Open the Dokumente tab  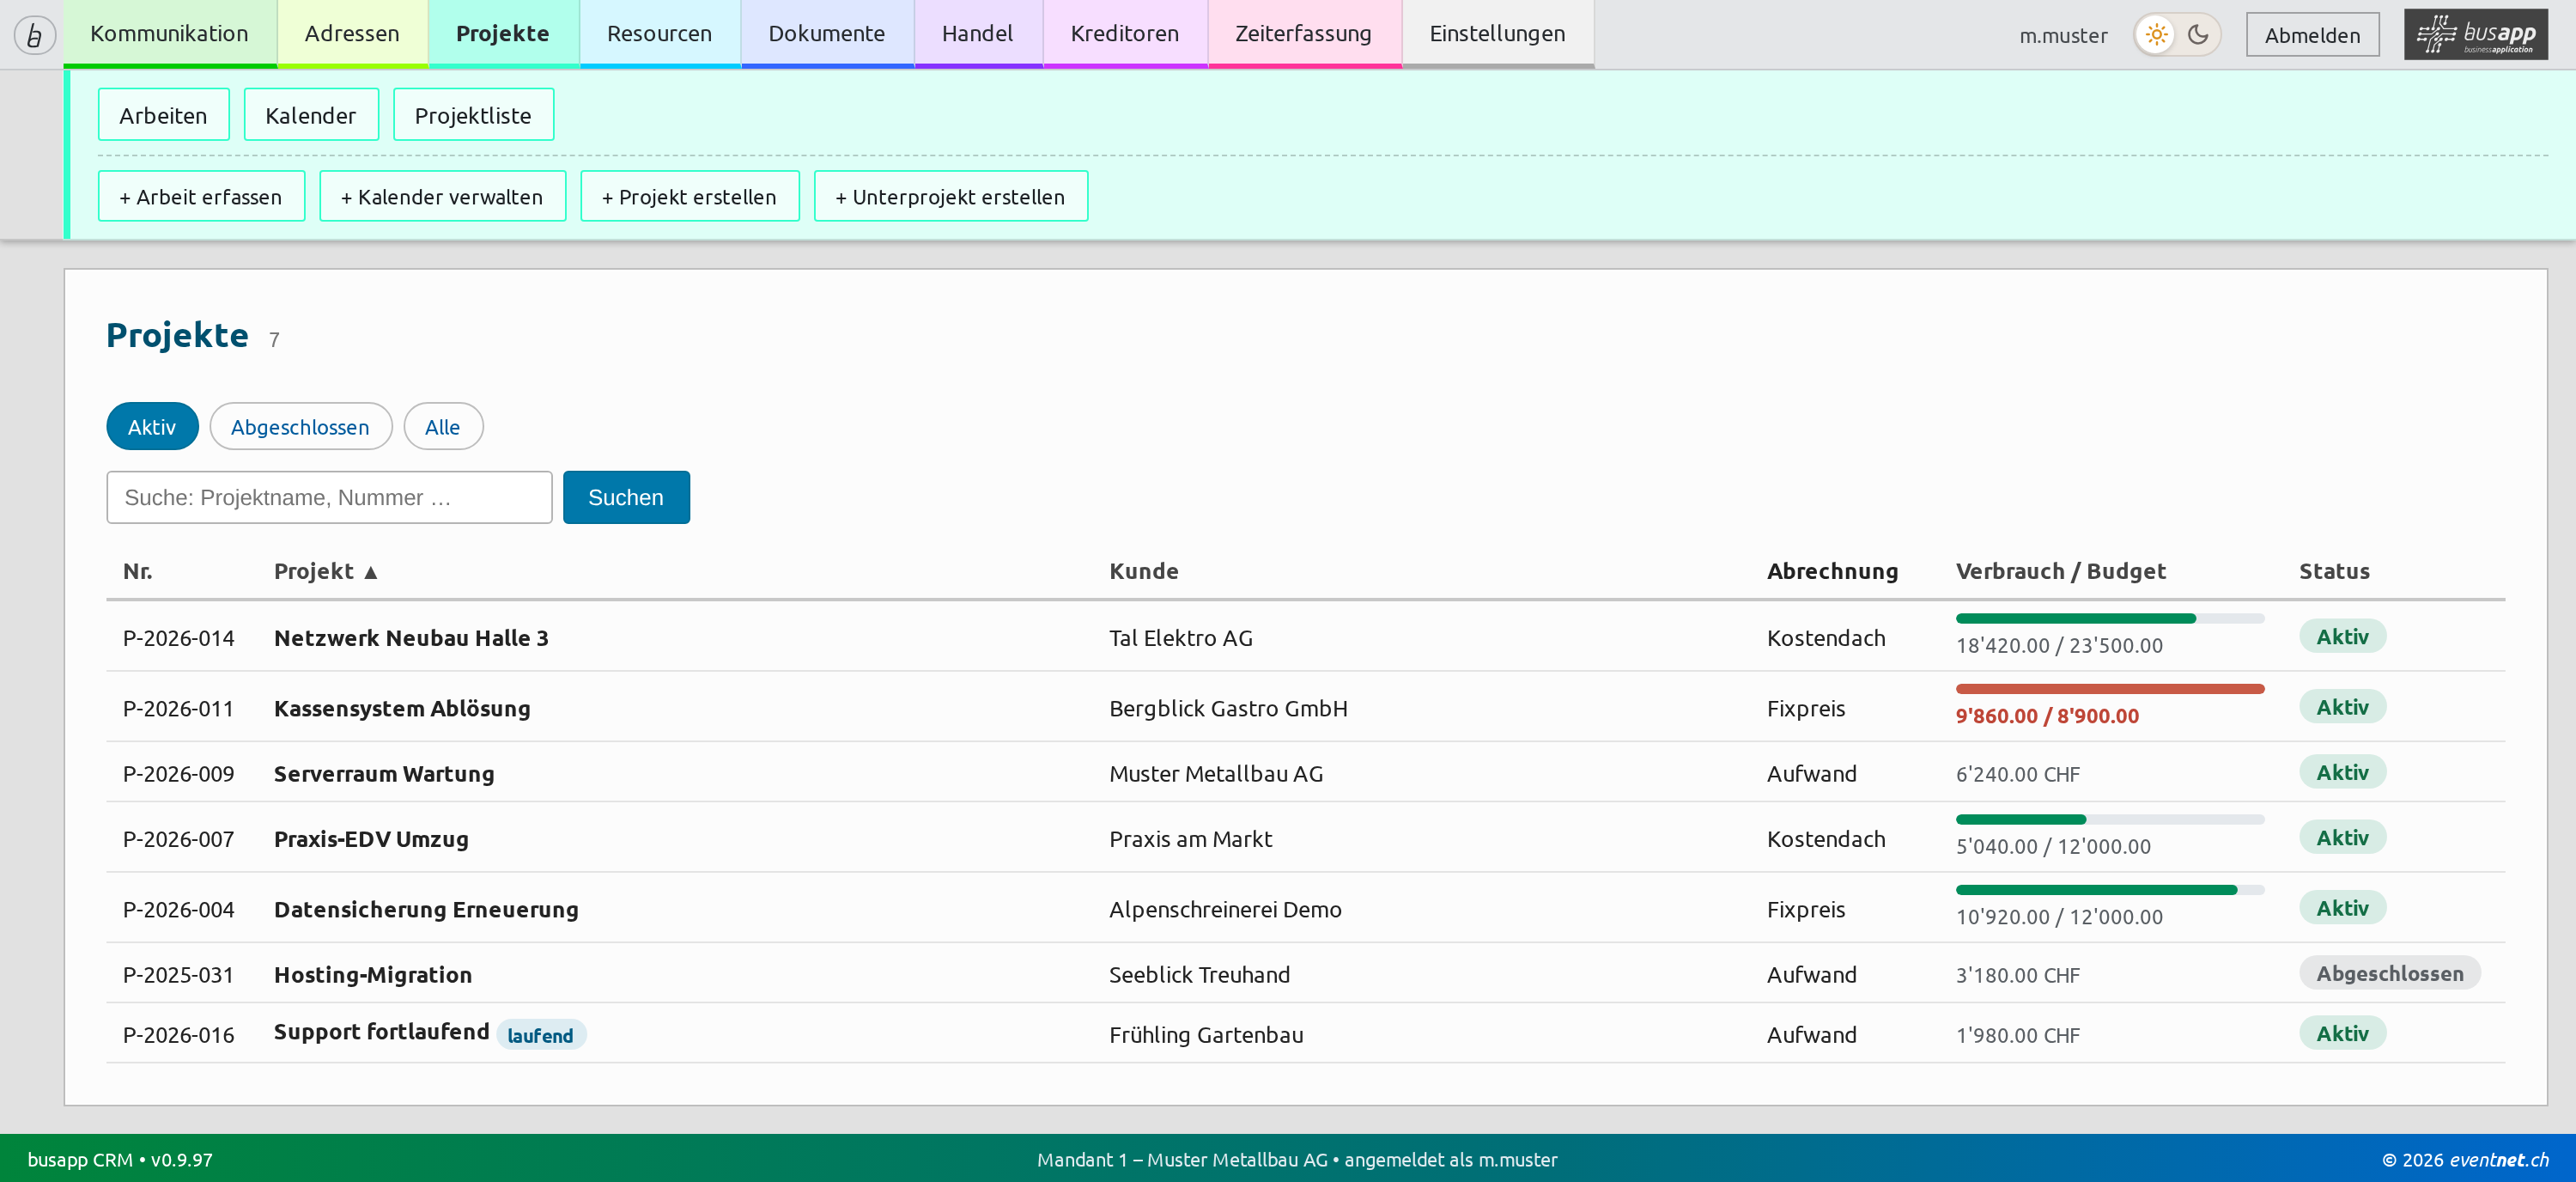point(826,33)
